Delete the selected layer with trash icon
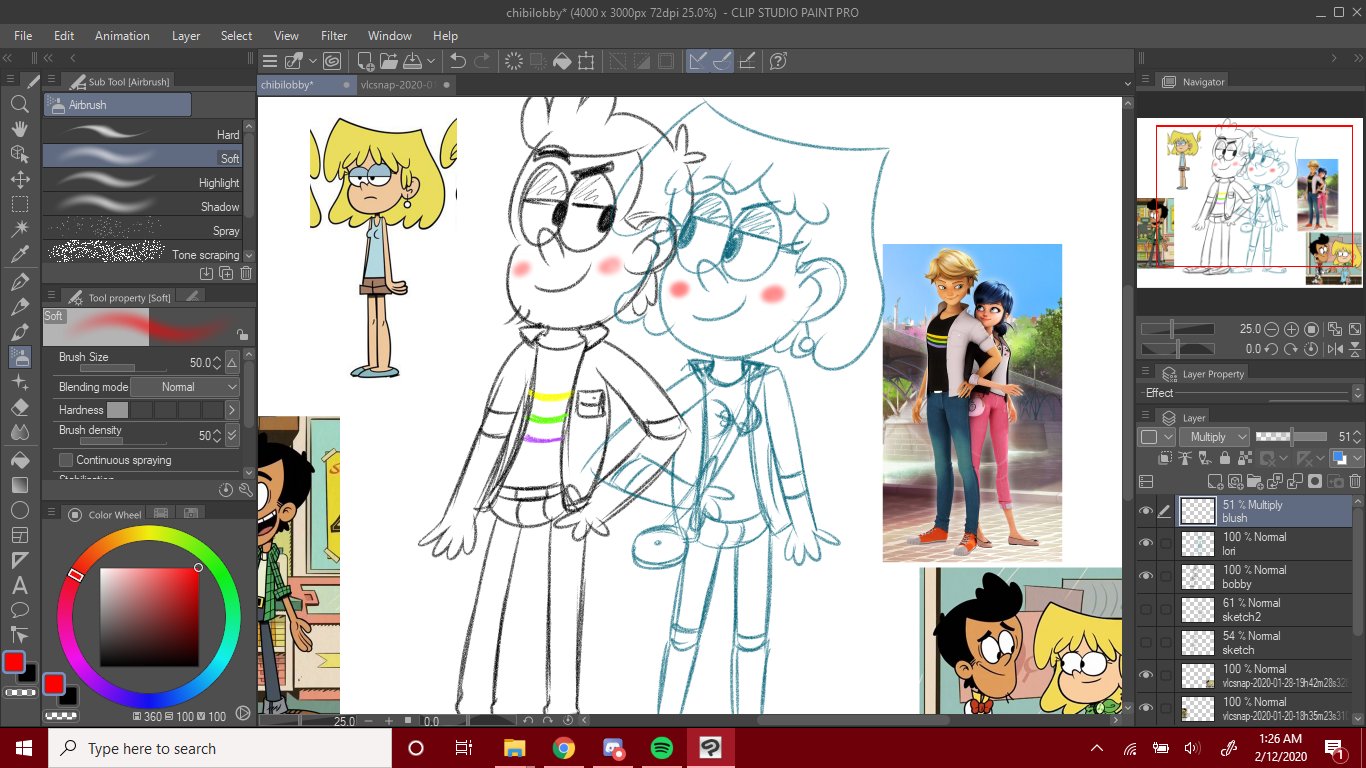The height and width of the screenshot is (768, 1366). coord(1356,481)
